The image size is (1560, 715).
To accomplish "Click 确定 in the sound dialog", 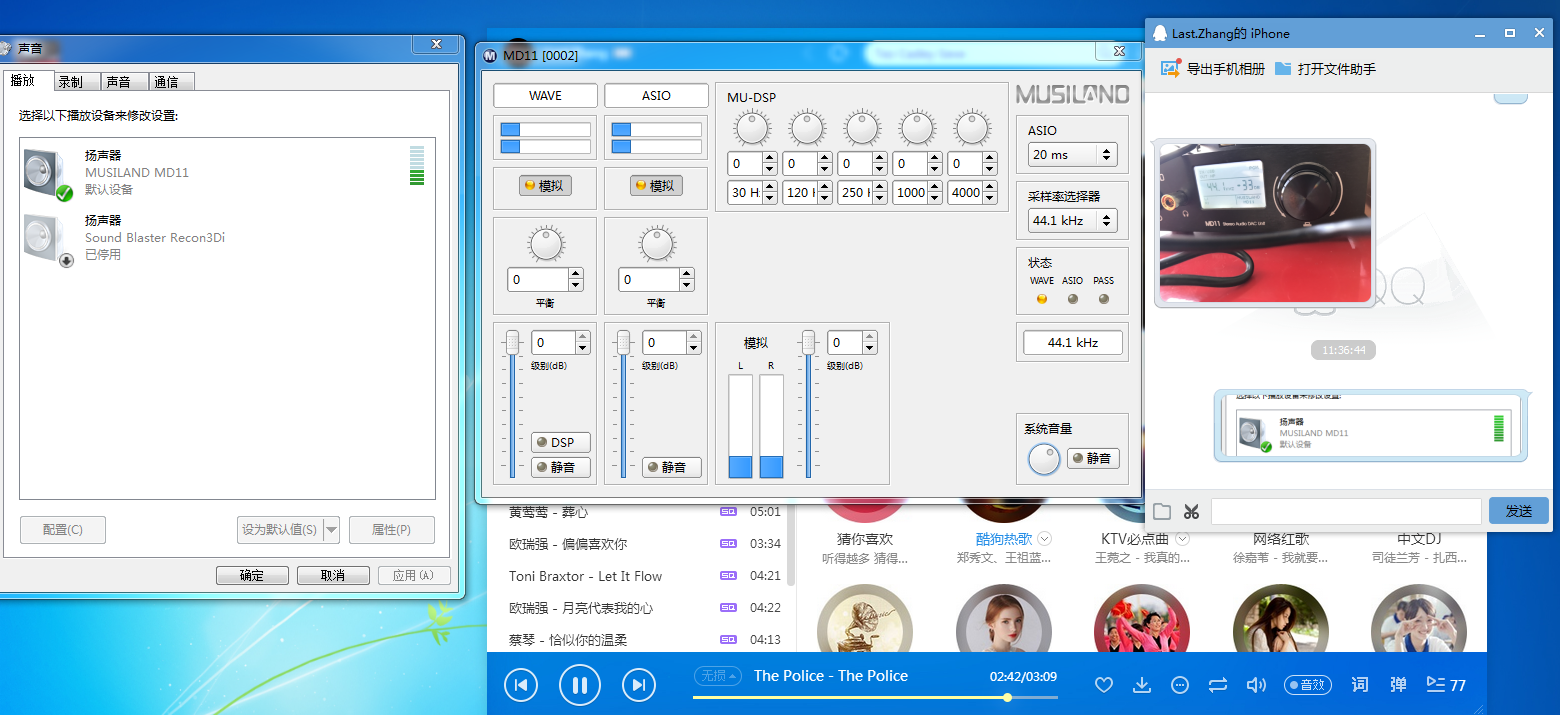I will click(x=252, y=576).
